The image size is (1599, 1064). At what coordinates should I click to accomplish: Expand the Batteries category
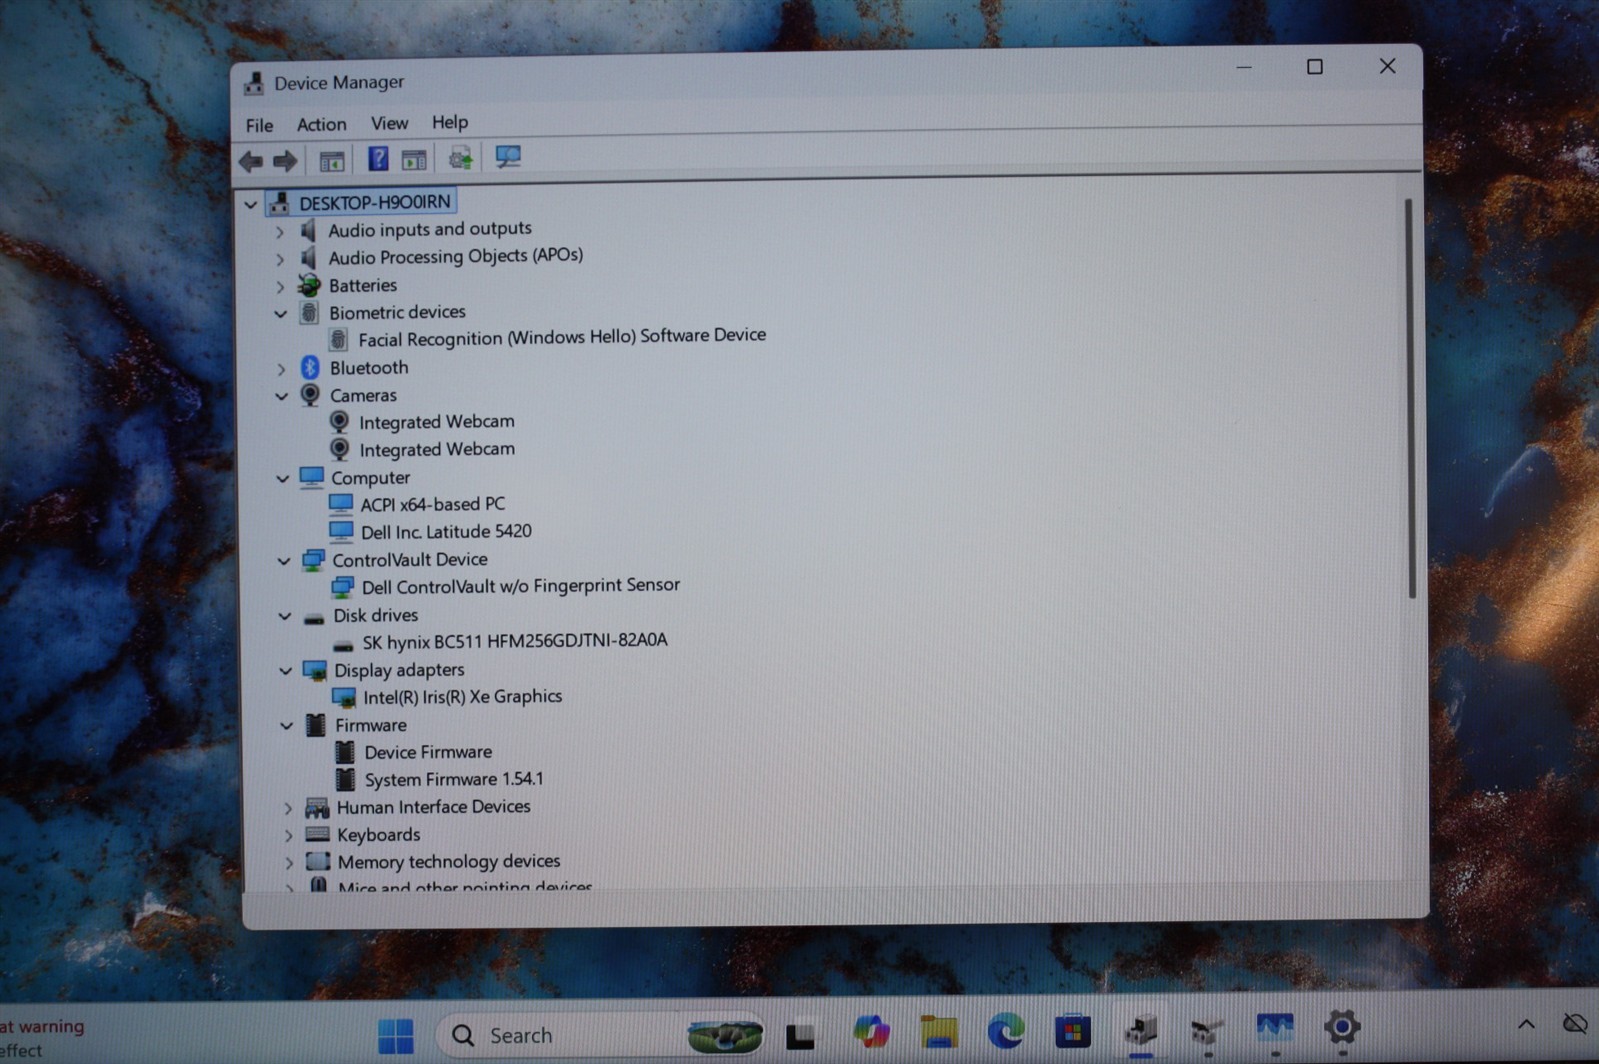tap(280, 287)
